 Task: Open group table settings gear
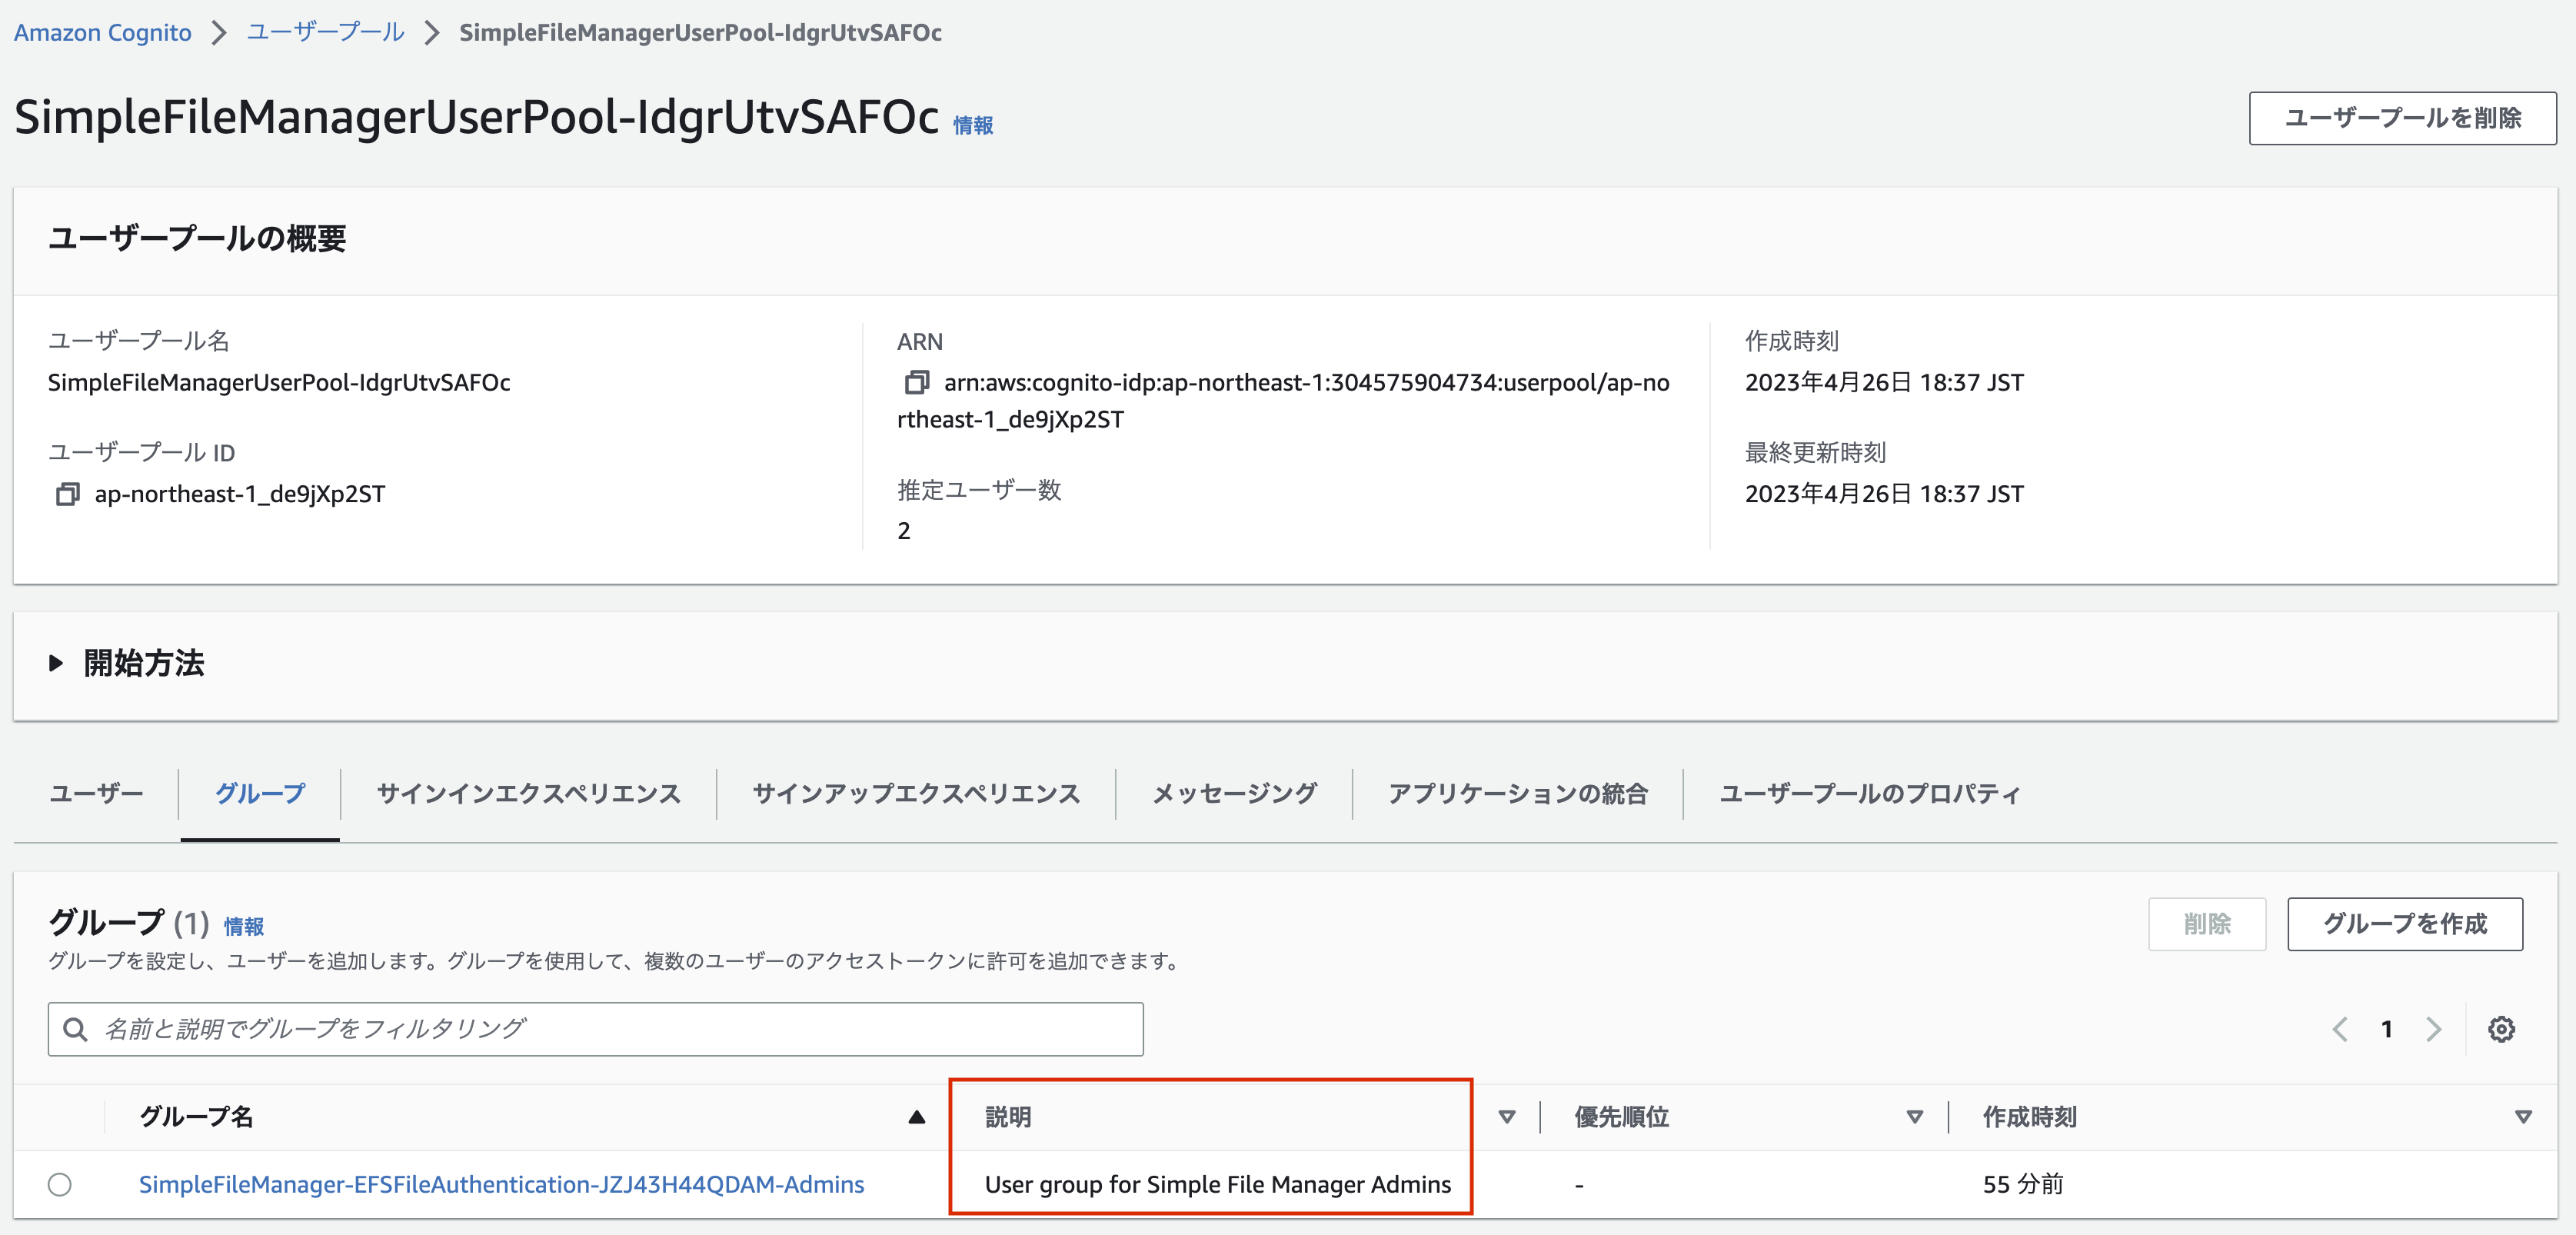pyautogui.click(x=2501, y=1029)
